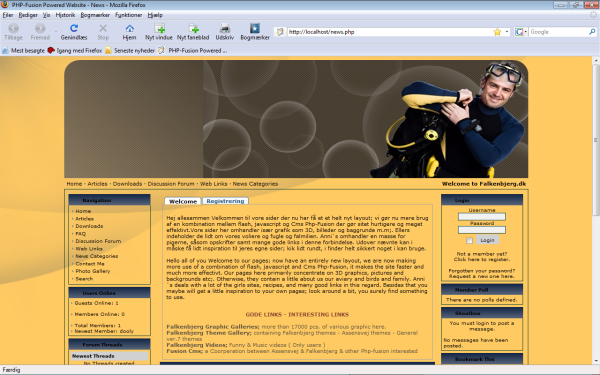Screen dimensions: 600x375
Task: Open Discussion Forum in the top navigation
Action: click(171, 184)
